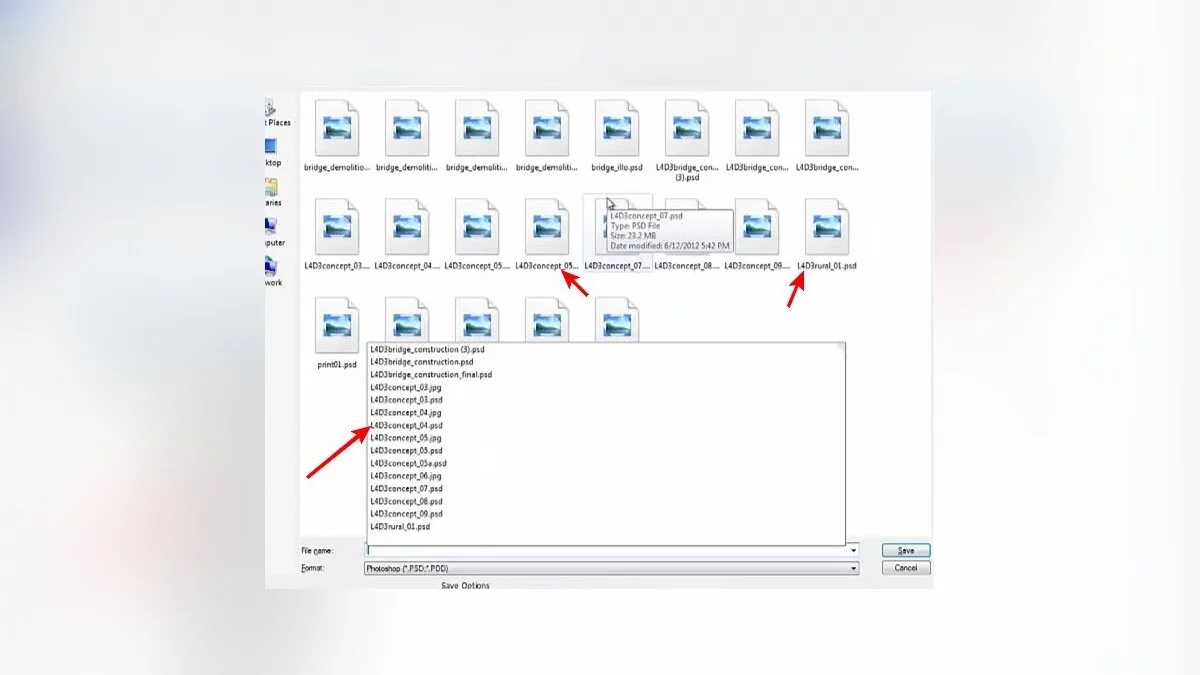Select the L4D3concept_09 file thumbnail

coord(757,226)
